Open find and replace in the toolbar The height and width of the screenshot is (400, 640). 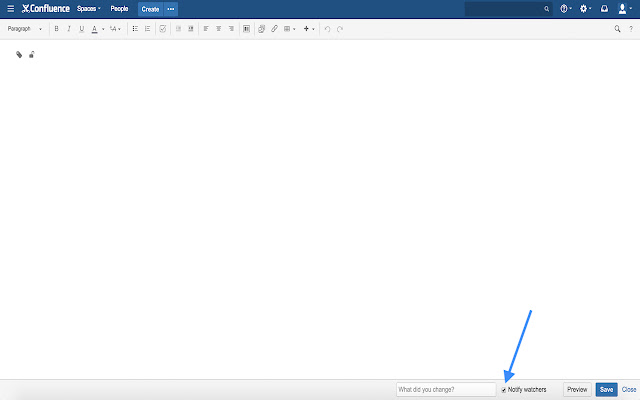[617, 29]
